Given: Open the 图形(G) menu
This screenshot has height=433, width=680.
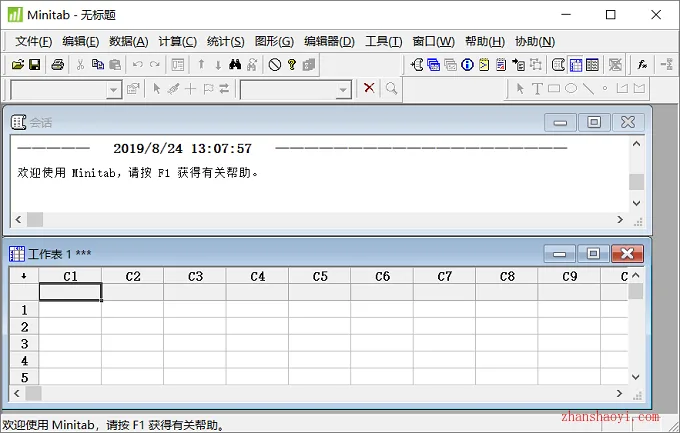Looking at the screenshot, I should 274,42.
